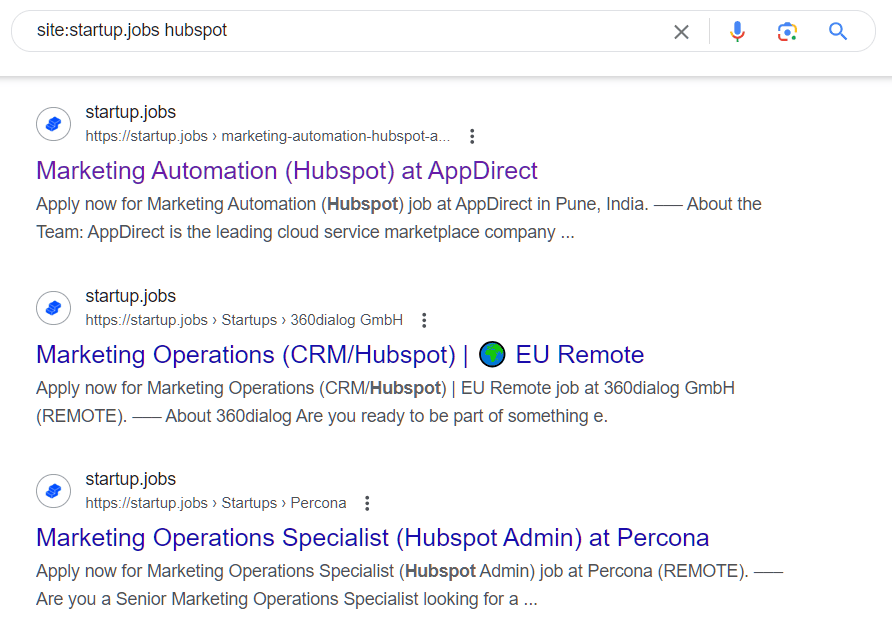Focus the search box containing site:startup.jobs hubspot
This screenshot has height=641, width=892.
[340, 31]
